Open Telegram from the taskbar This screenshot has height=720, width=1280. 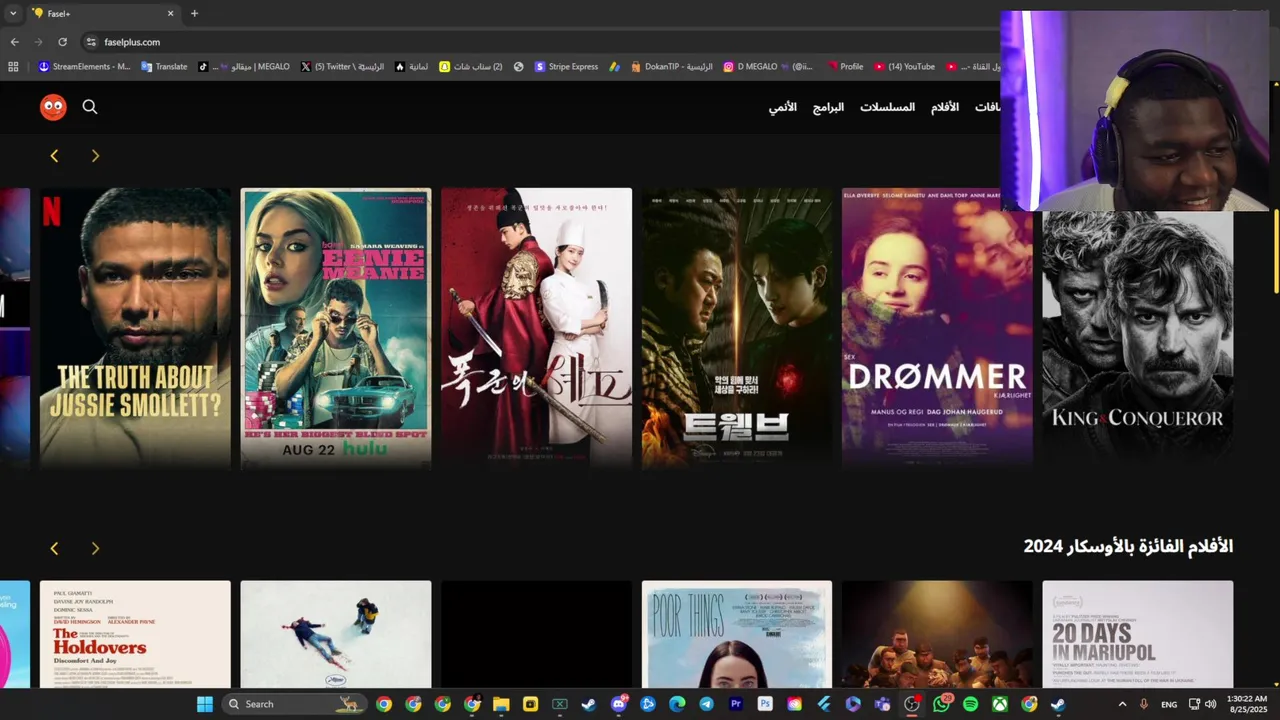click(707, 704)
